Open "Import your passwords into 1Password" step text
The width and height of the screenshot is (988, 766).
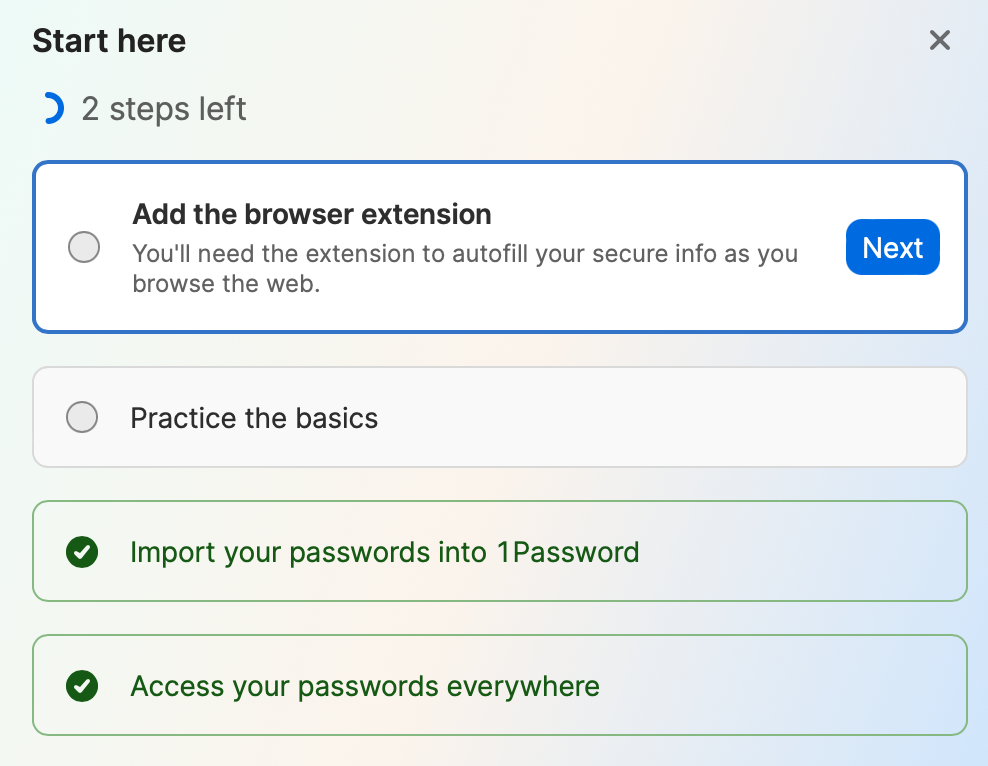tap(384, 552)
